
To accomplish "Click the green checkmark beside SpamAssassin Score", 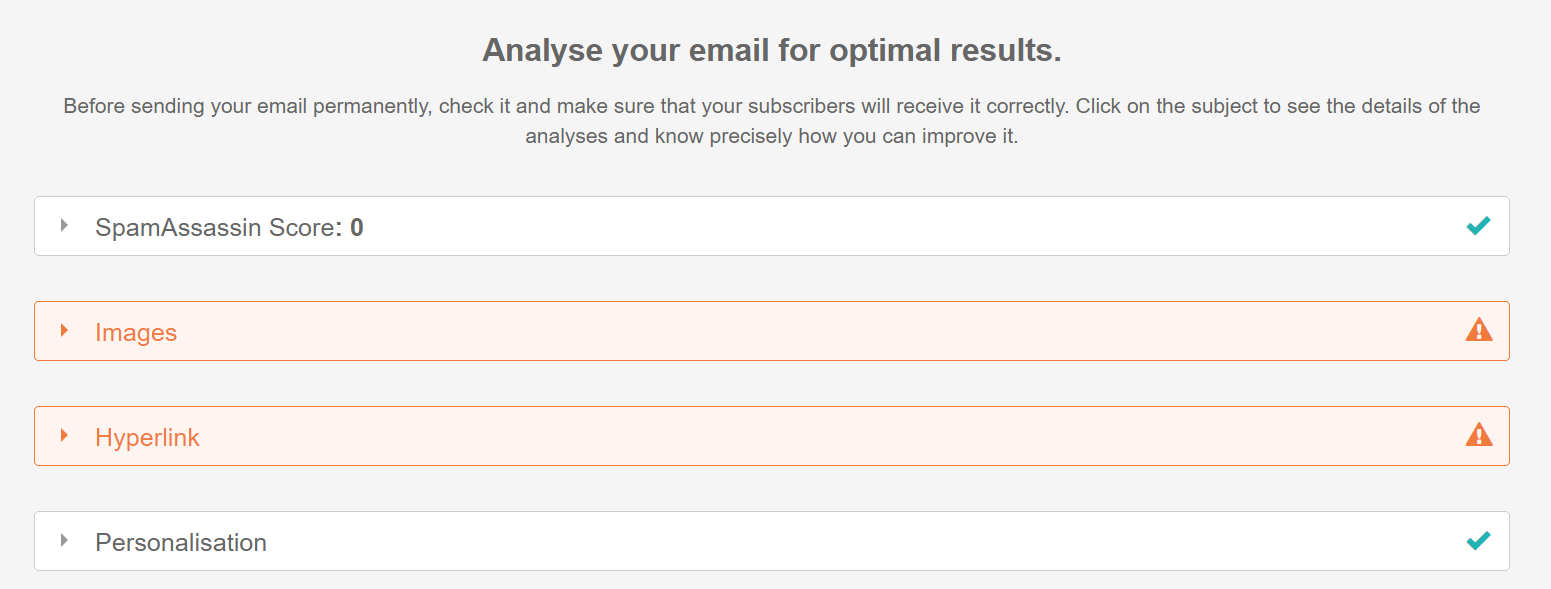I will tap(1478, 227).
